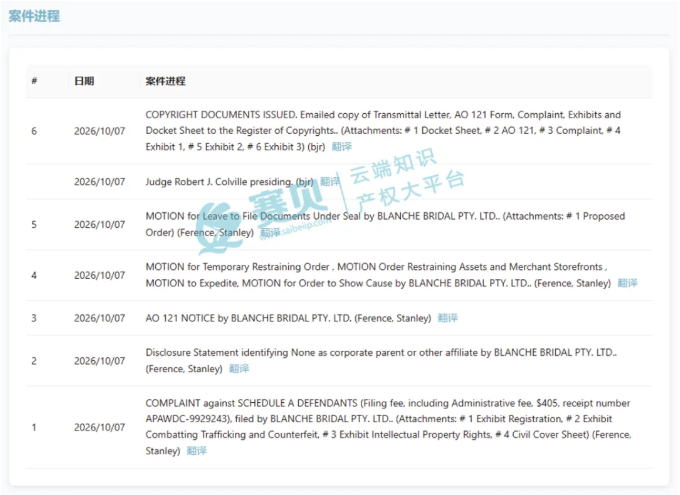This screenshot has height=495, width=680.
Task: Click 翻译 link for Leave to File Under Seal entry
Action: pos(270,233)
